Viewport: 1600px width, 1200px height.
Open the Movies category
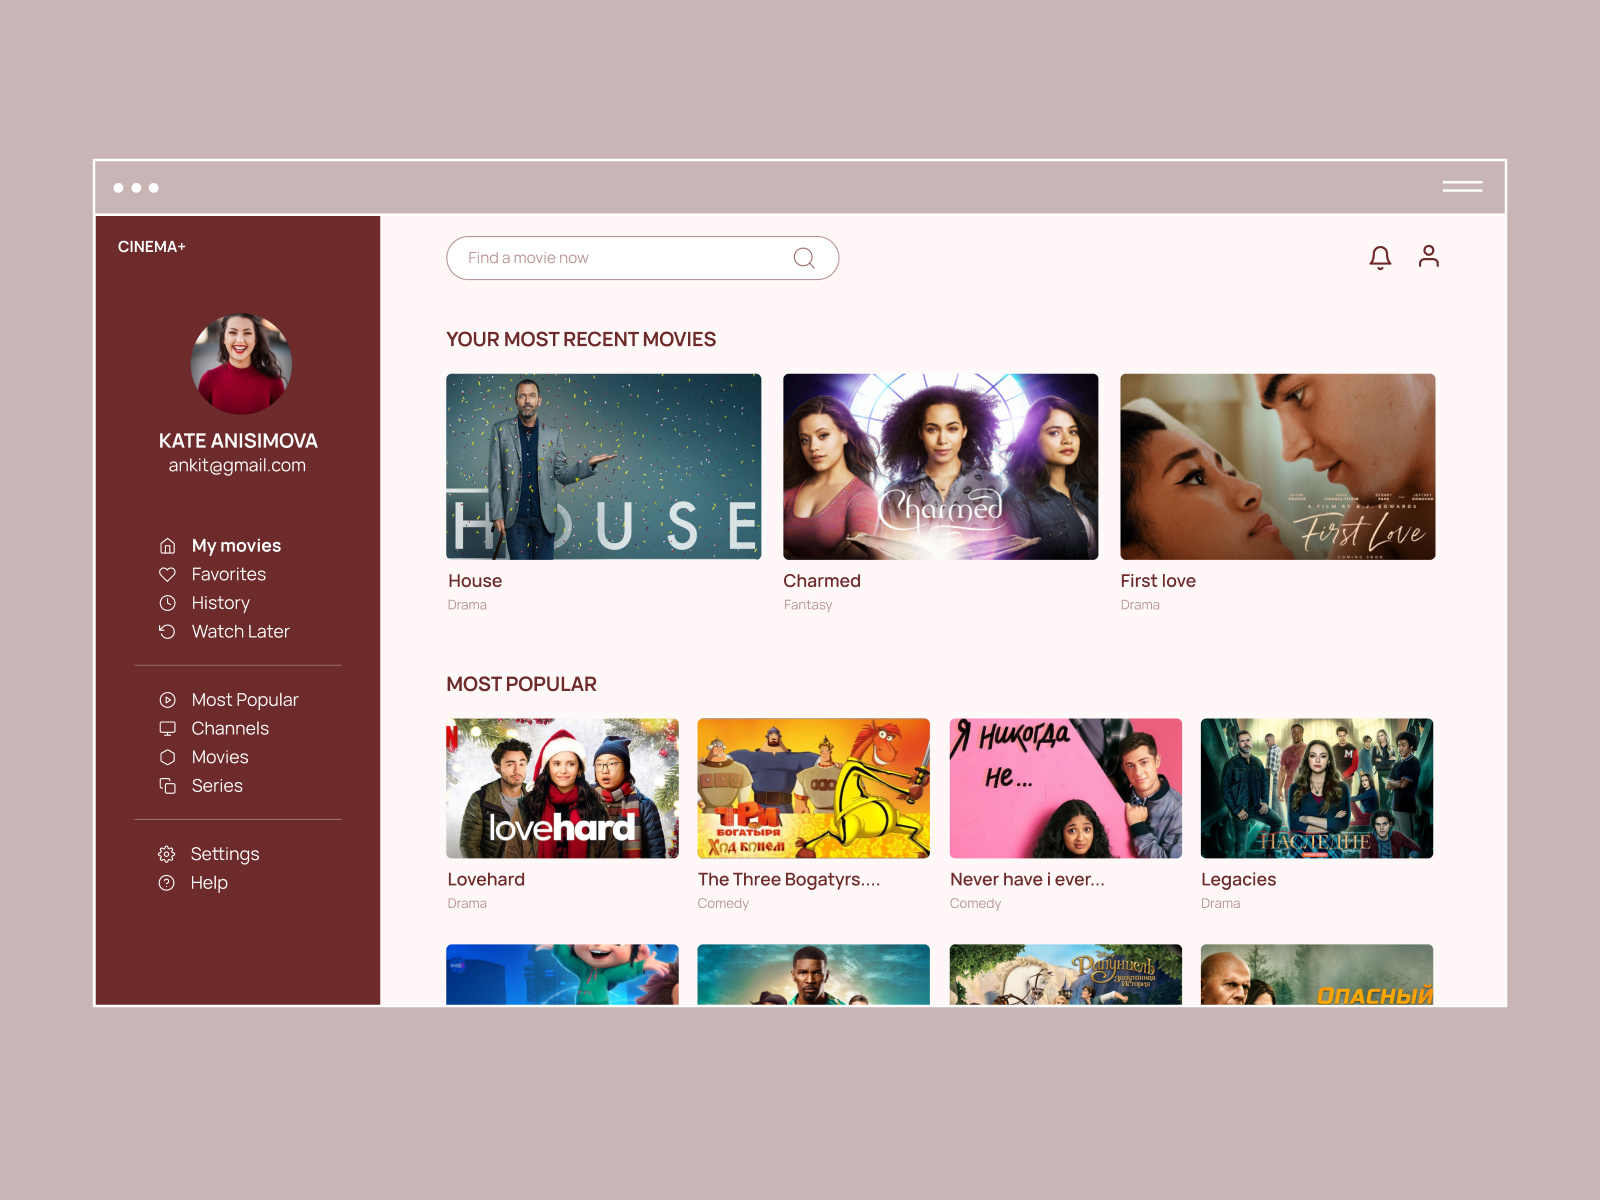point(220,757)
